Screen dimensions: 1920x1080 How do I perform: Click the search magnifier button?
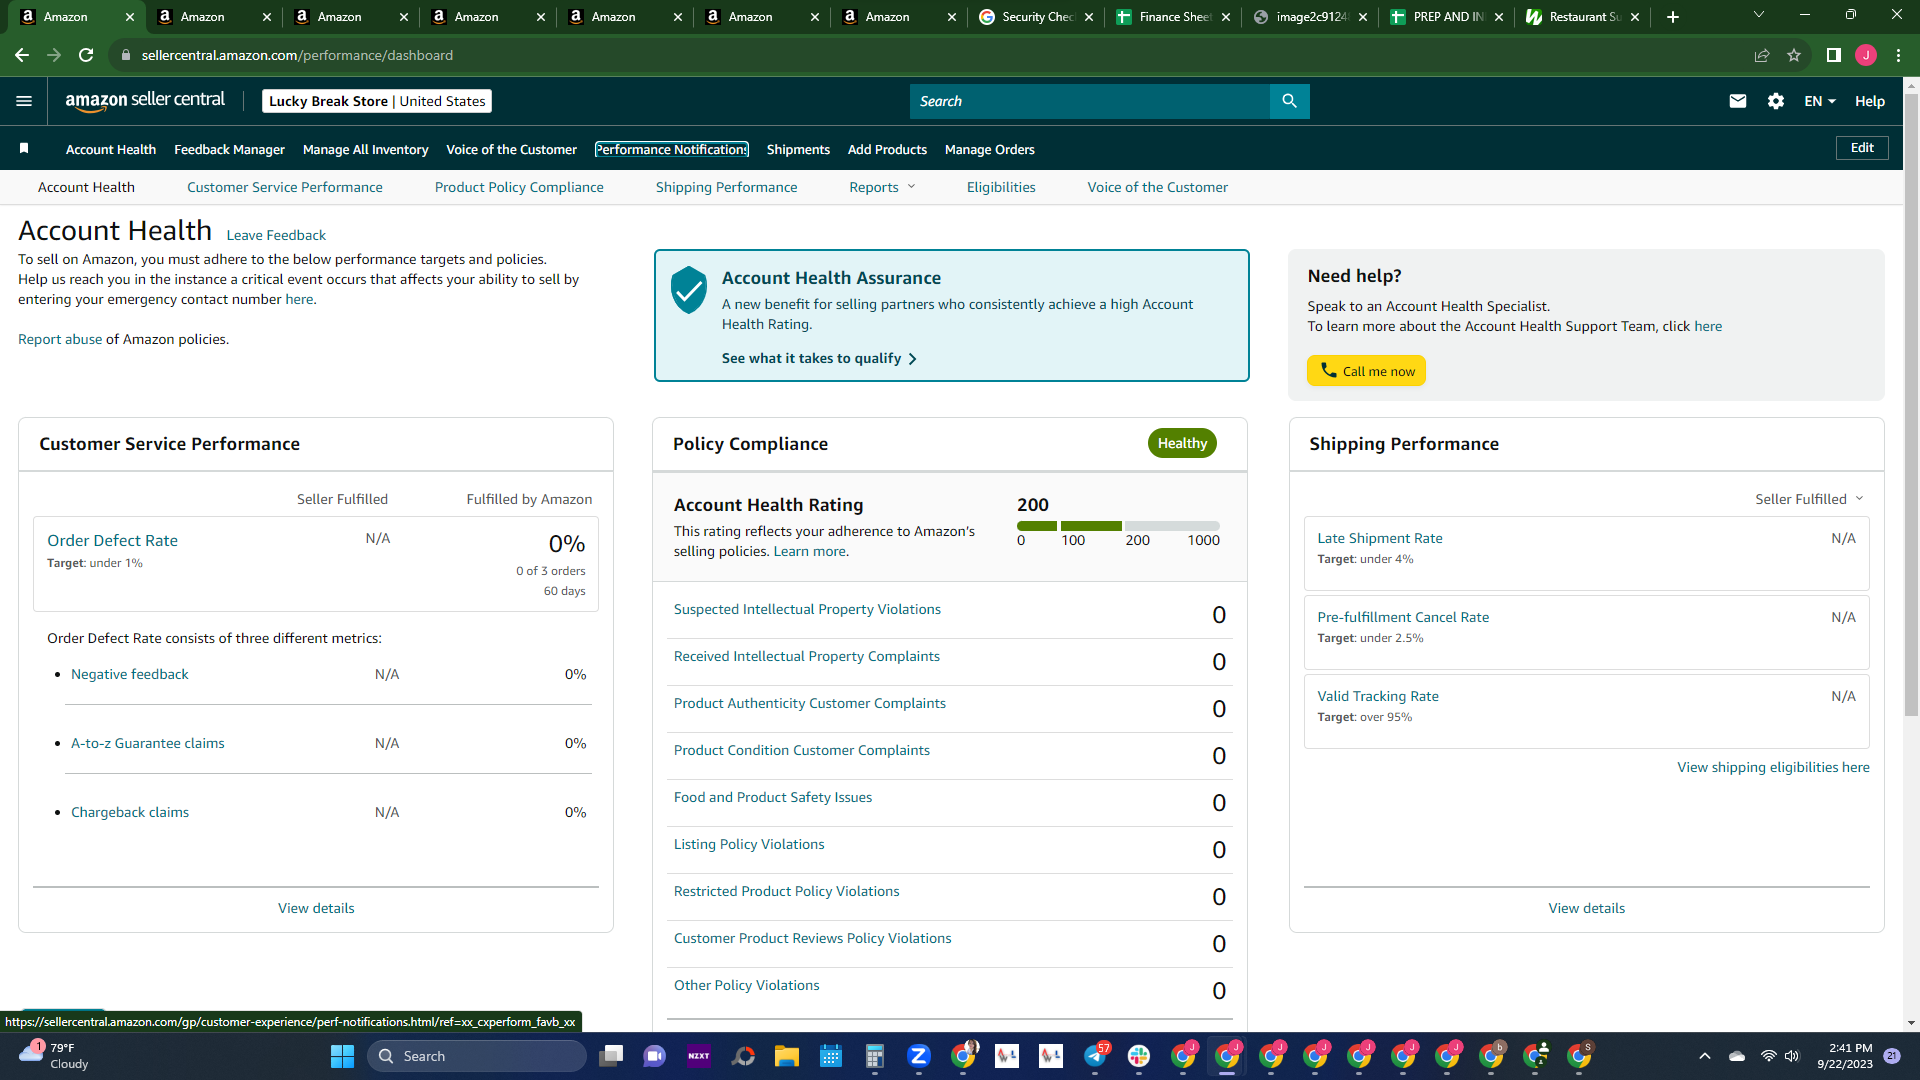(1289, 101)
